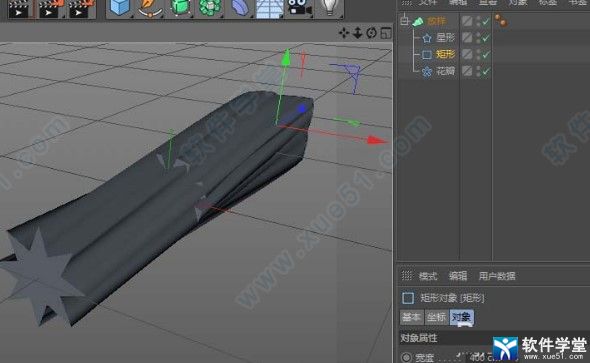Switch to the 坐标 tab
The image size is (590, 363).
pos(436,317)
